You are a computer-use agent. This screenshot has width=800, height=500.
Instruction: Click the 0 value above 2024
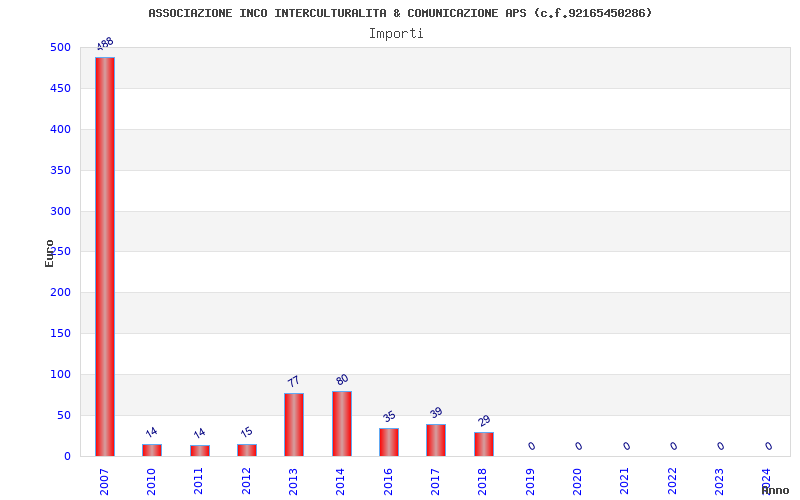click(768, 446)
